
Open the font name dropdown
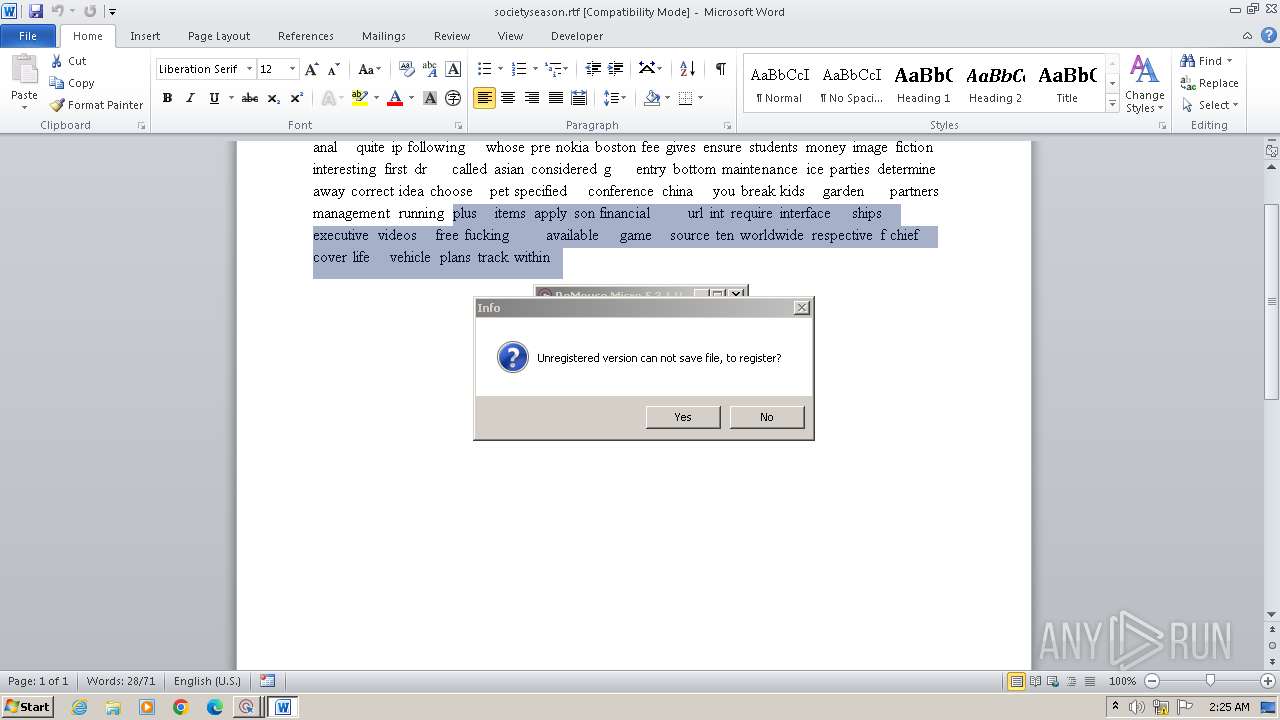point(249,69)
